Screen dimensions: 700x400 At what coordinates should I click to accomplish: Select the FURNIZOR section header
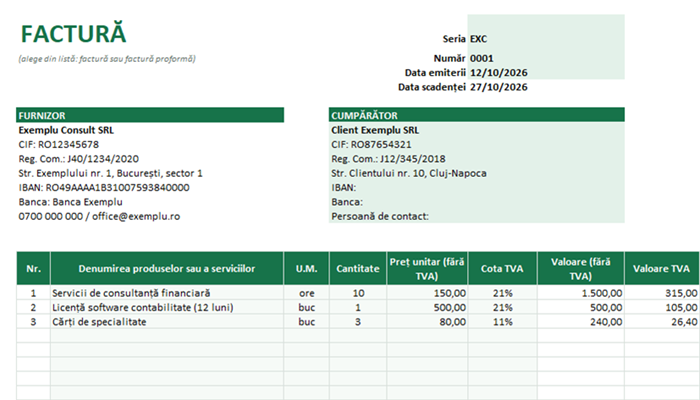[150, 115]
